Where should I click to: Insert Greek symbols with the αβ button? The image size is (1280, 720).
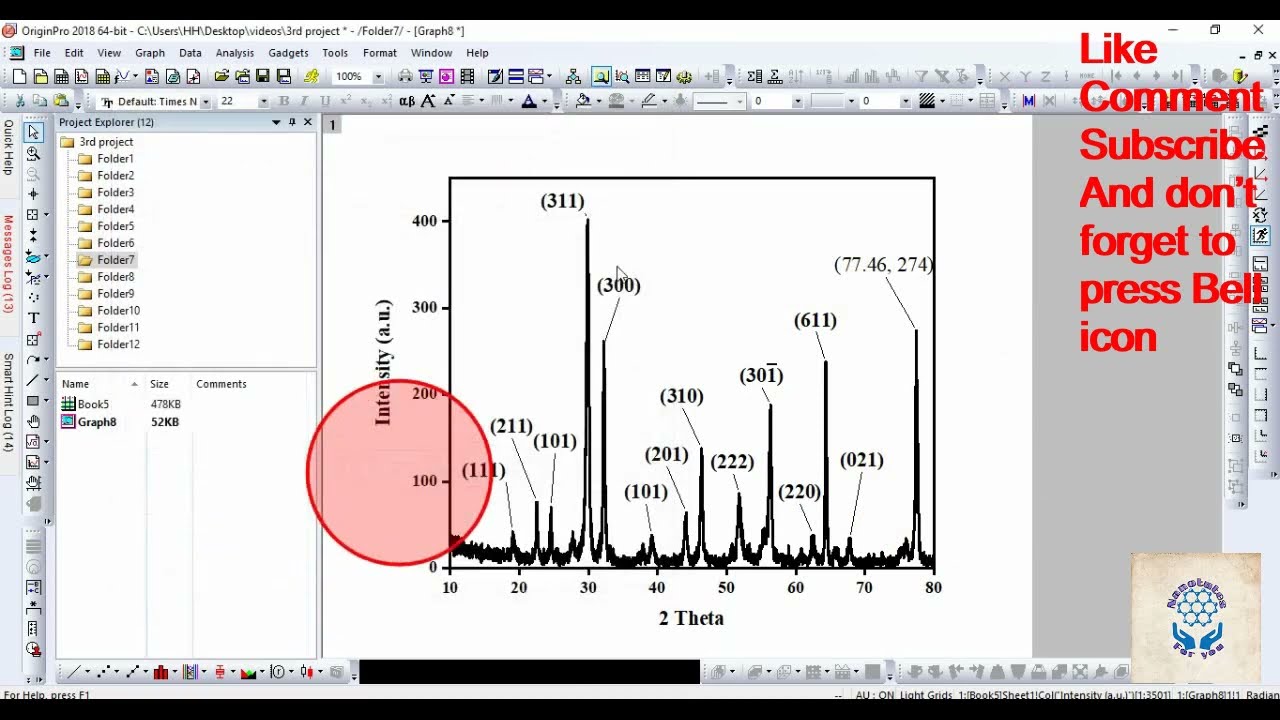(x=407, y=101)
